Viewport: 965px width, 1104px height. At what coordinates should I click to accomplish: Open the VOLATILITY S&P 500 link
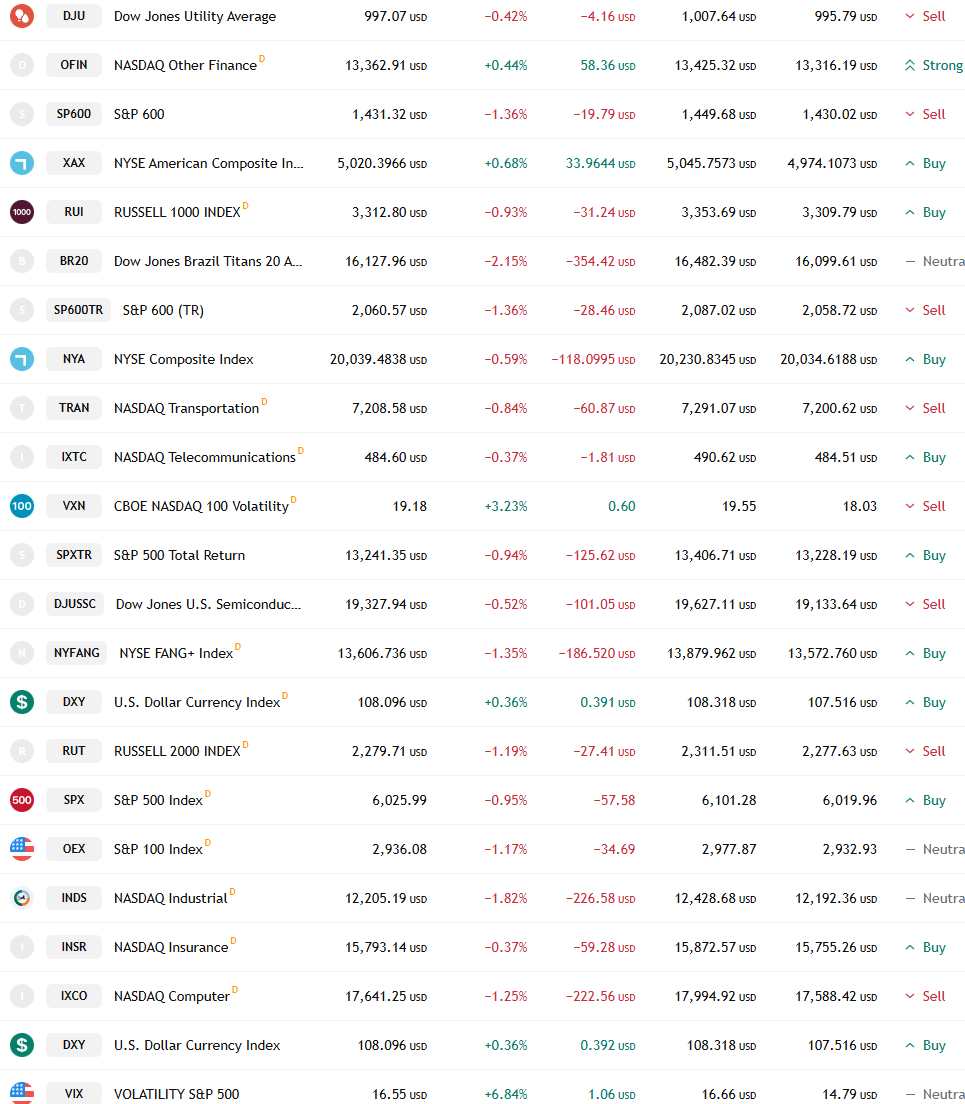[177, 1094]
